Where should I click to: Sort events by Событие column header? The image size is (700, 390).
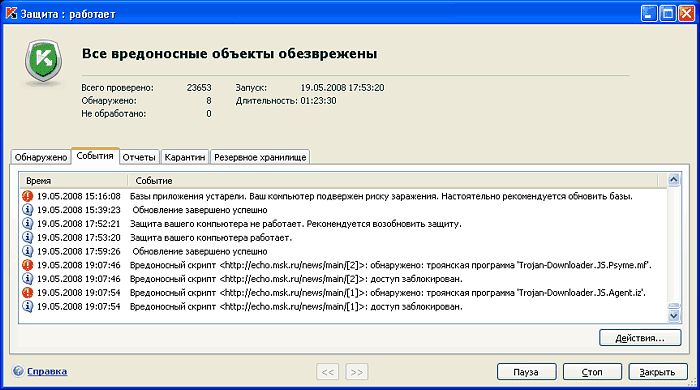[393, 181]
